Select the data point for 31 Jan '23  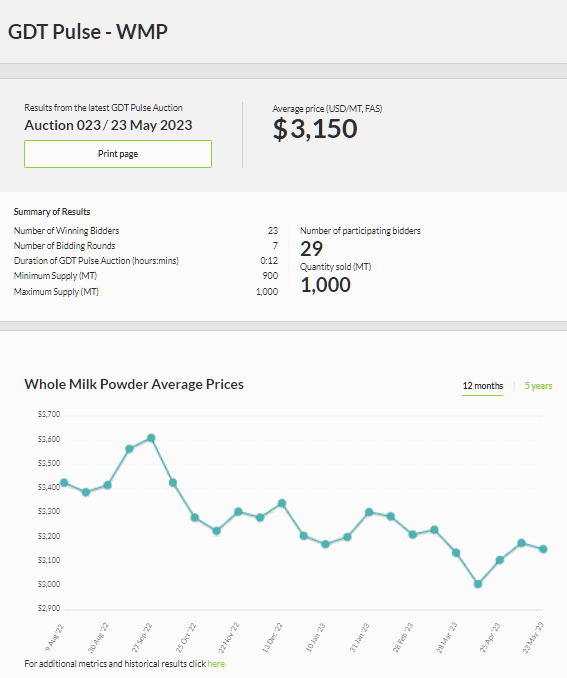coord(369,512)
